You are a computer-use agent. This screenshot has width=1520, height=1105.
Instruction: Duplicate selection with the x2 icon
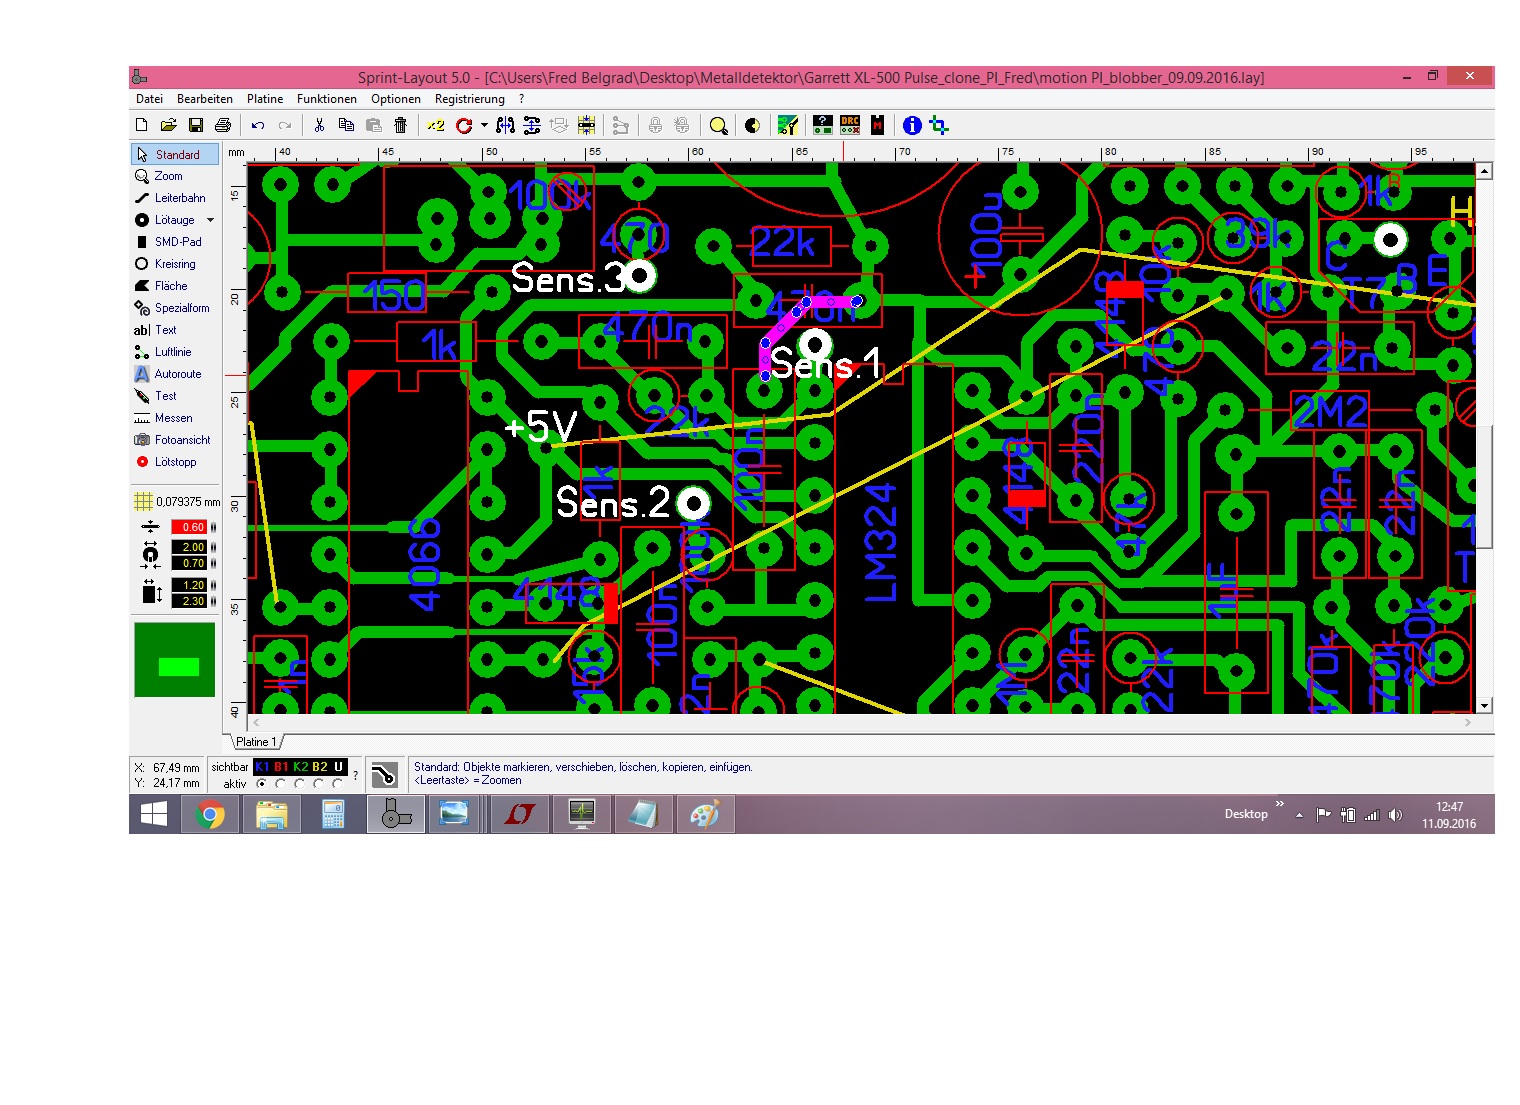tap(436, 125)
